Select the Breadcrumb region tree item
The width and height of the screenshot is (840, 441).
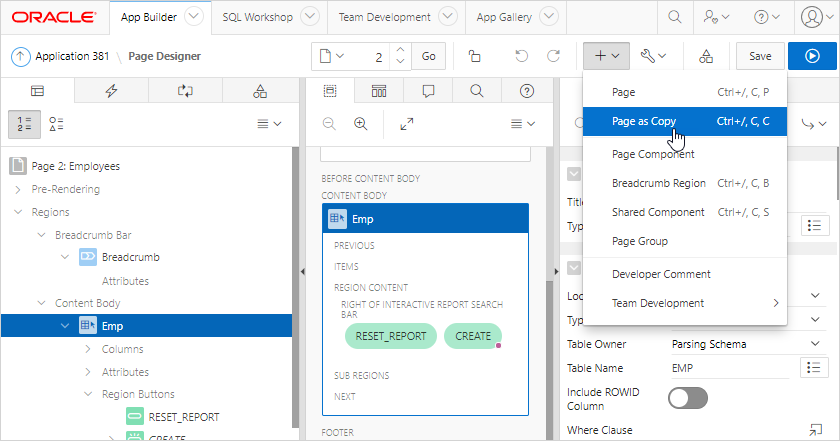tap(131, 257)
